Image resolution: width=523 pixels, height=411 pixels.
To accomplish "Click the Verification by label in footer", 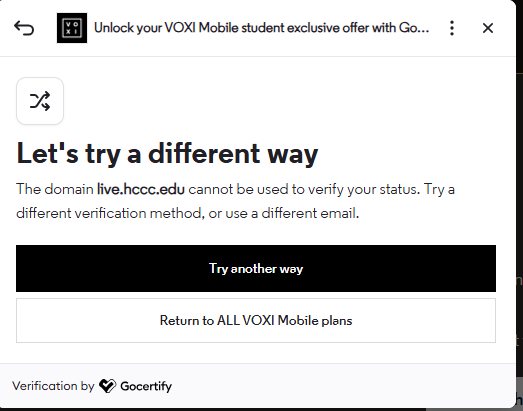I will [53, 386].
